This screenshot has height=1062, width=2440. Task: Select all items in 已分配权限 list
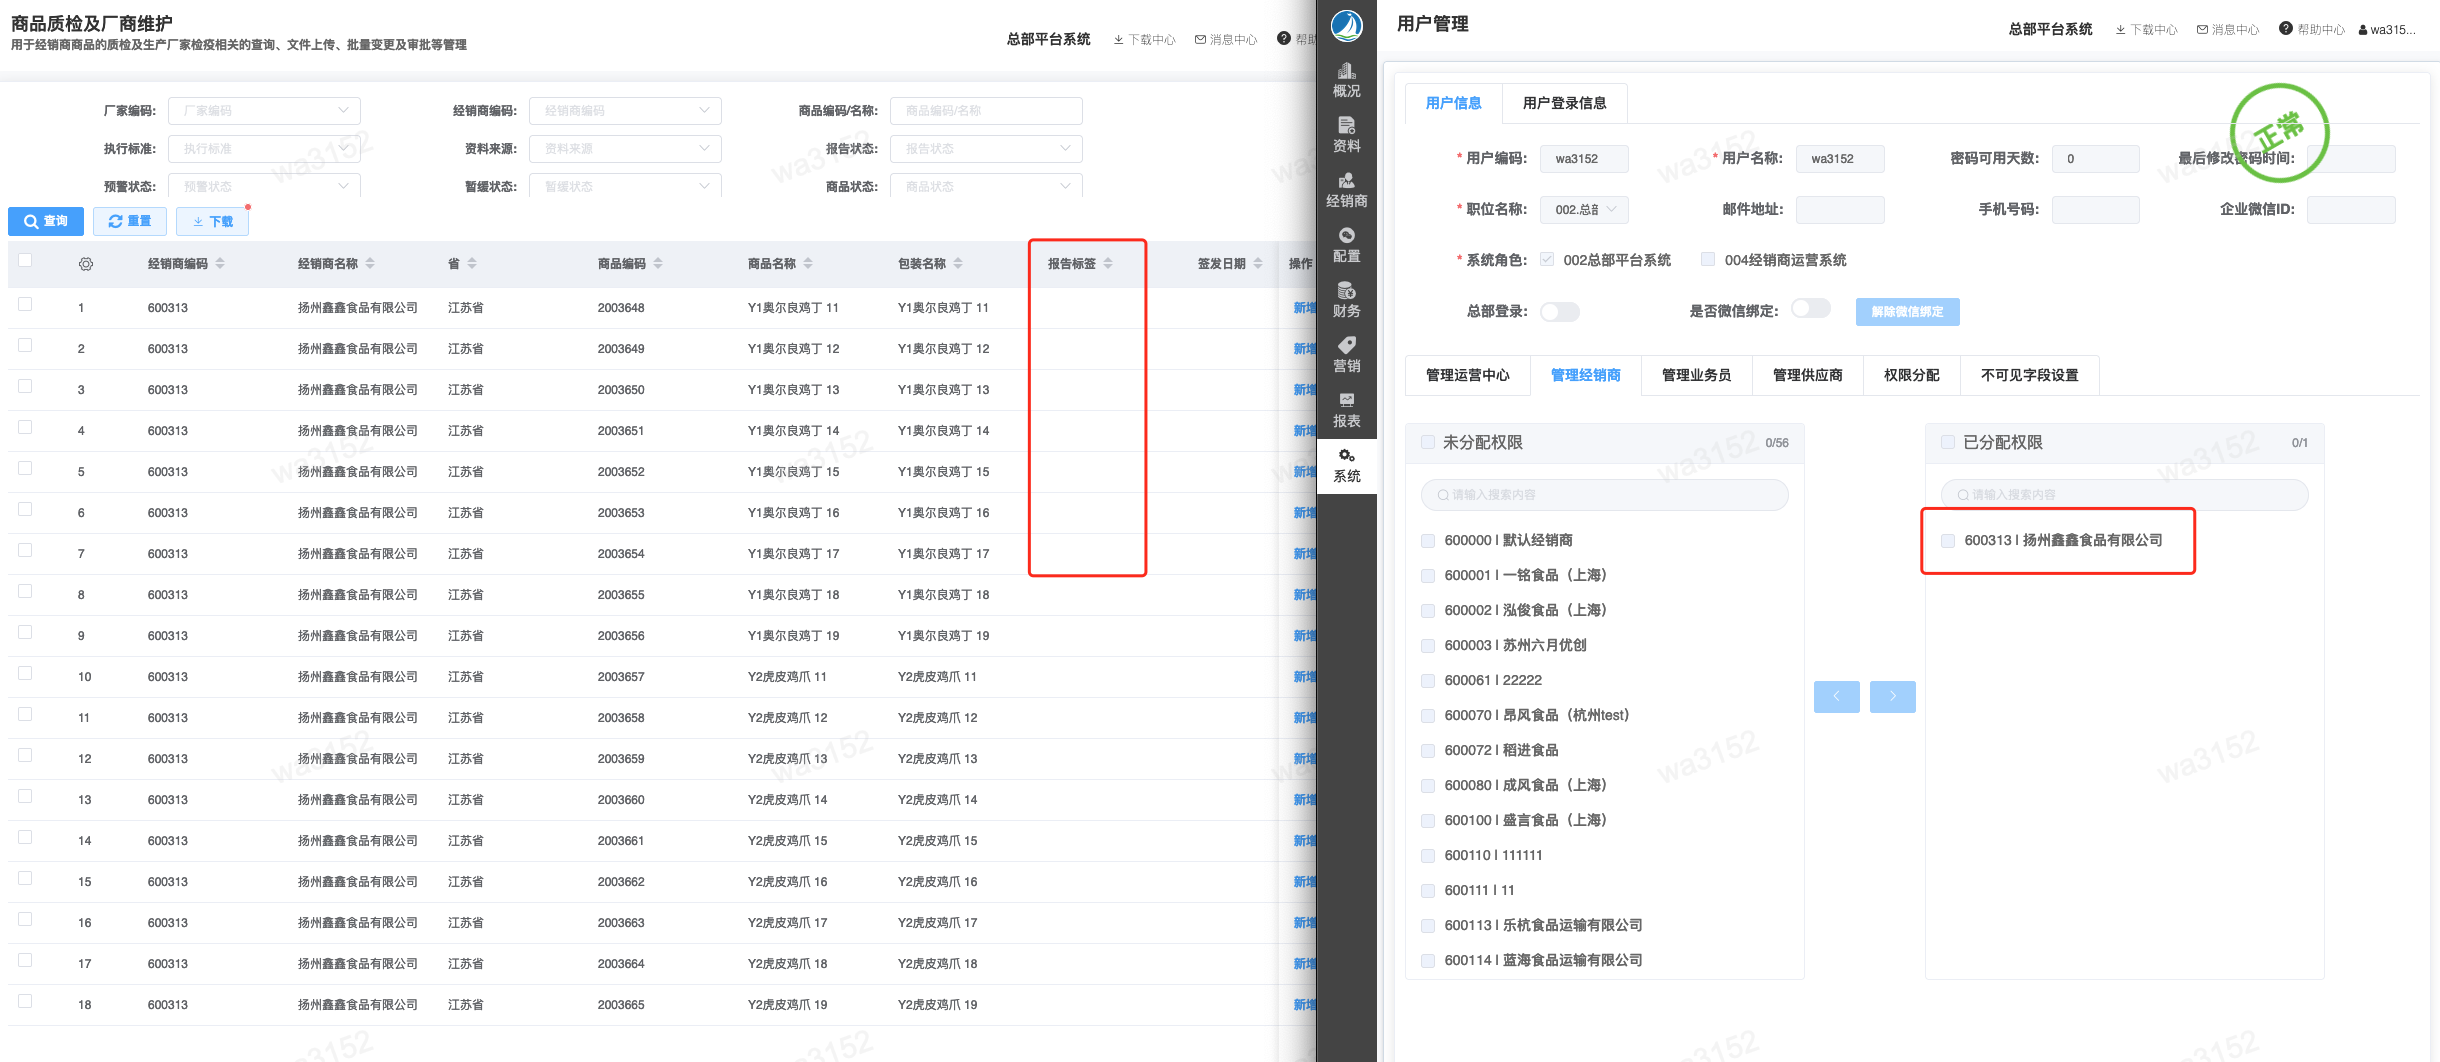coord(1948,442)
